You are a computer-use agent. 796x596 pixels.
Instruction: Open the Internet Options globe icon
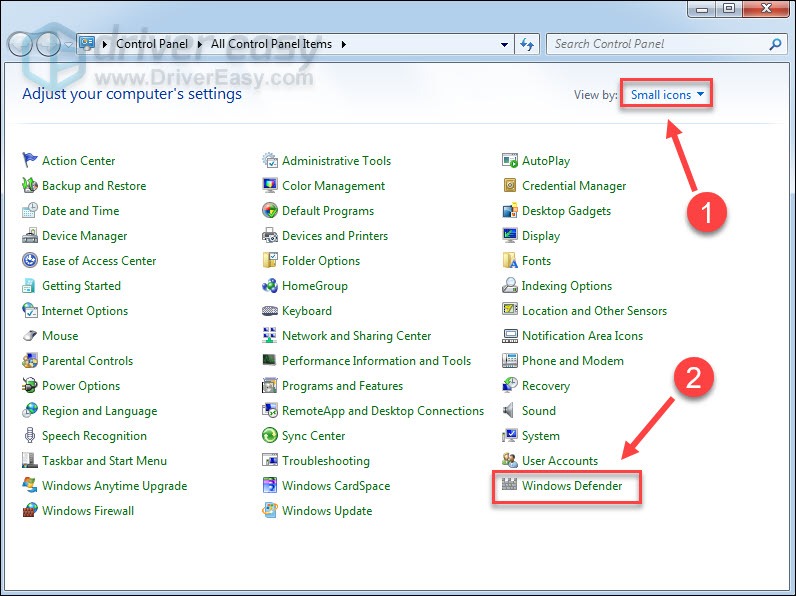(30, 310)
